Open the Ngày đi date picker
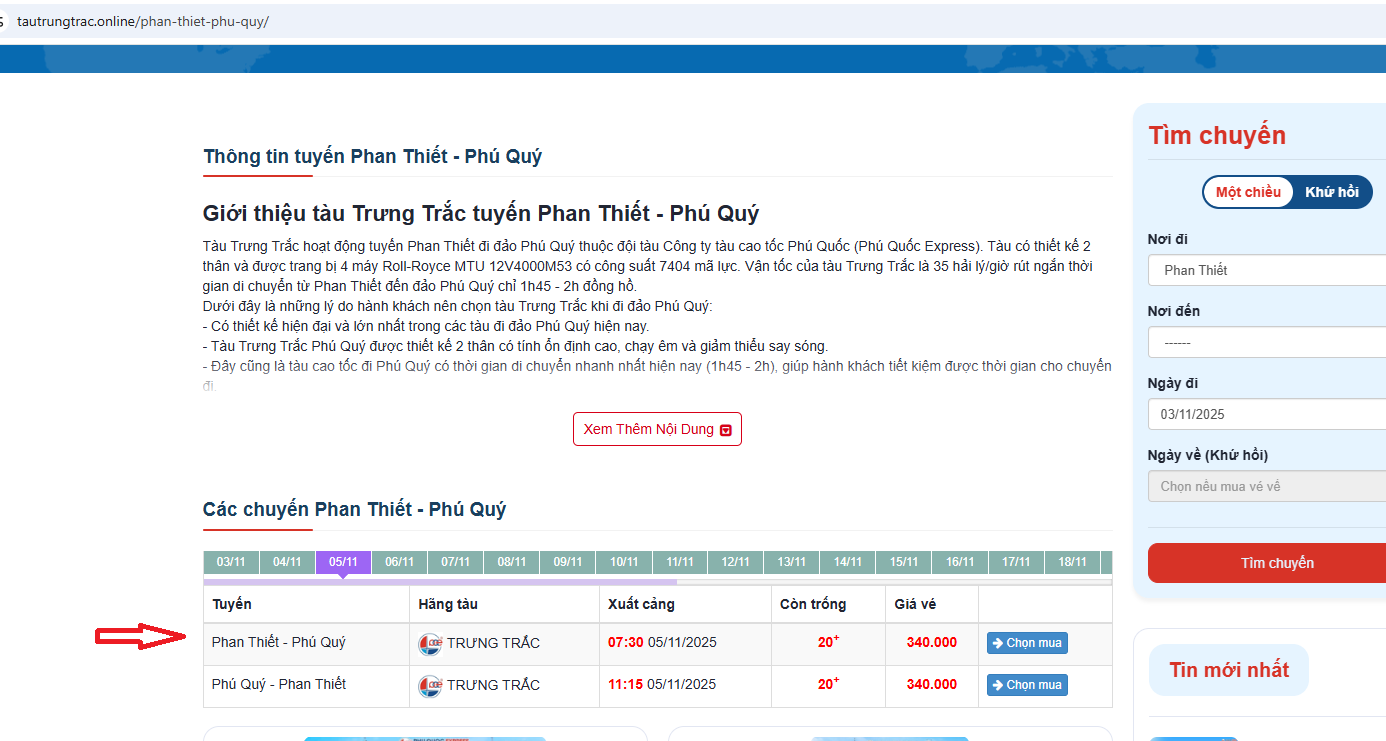The height and width of the screenshot is (741, 1386). click(1267, 414)
